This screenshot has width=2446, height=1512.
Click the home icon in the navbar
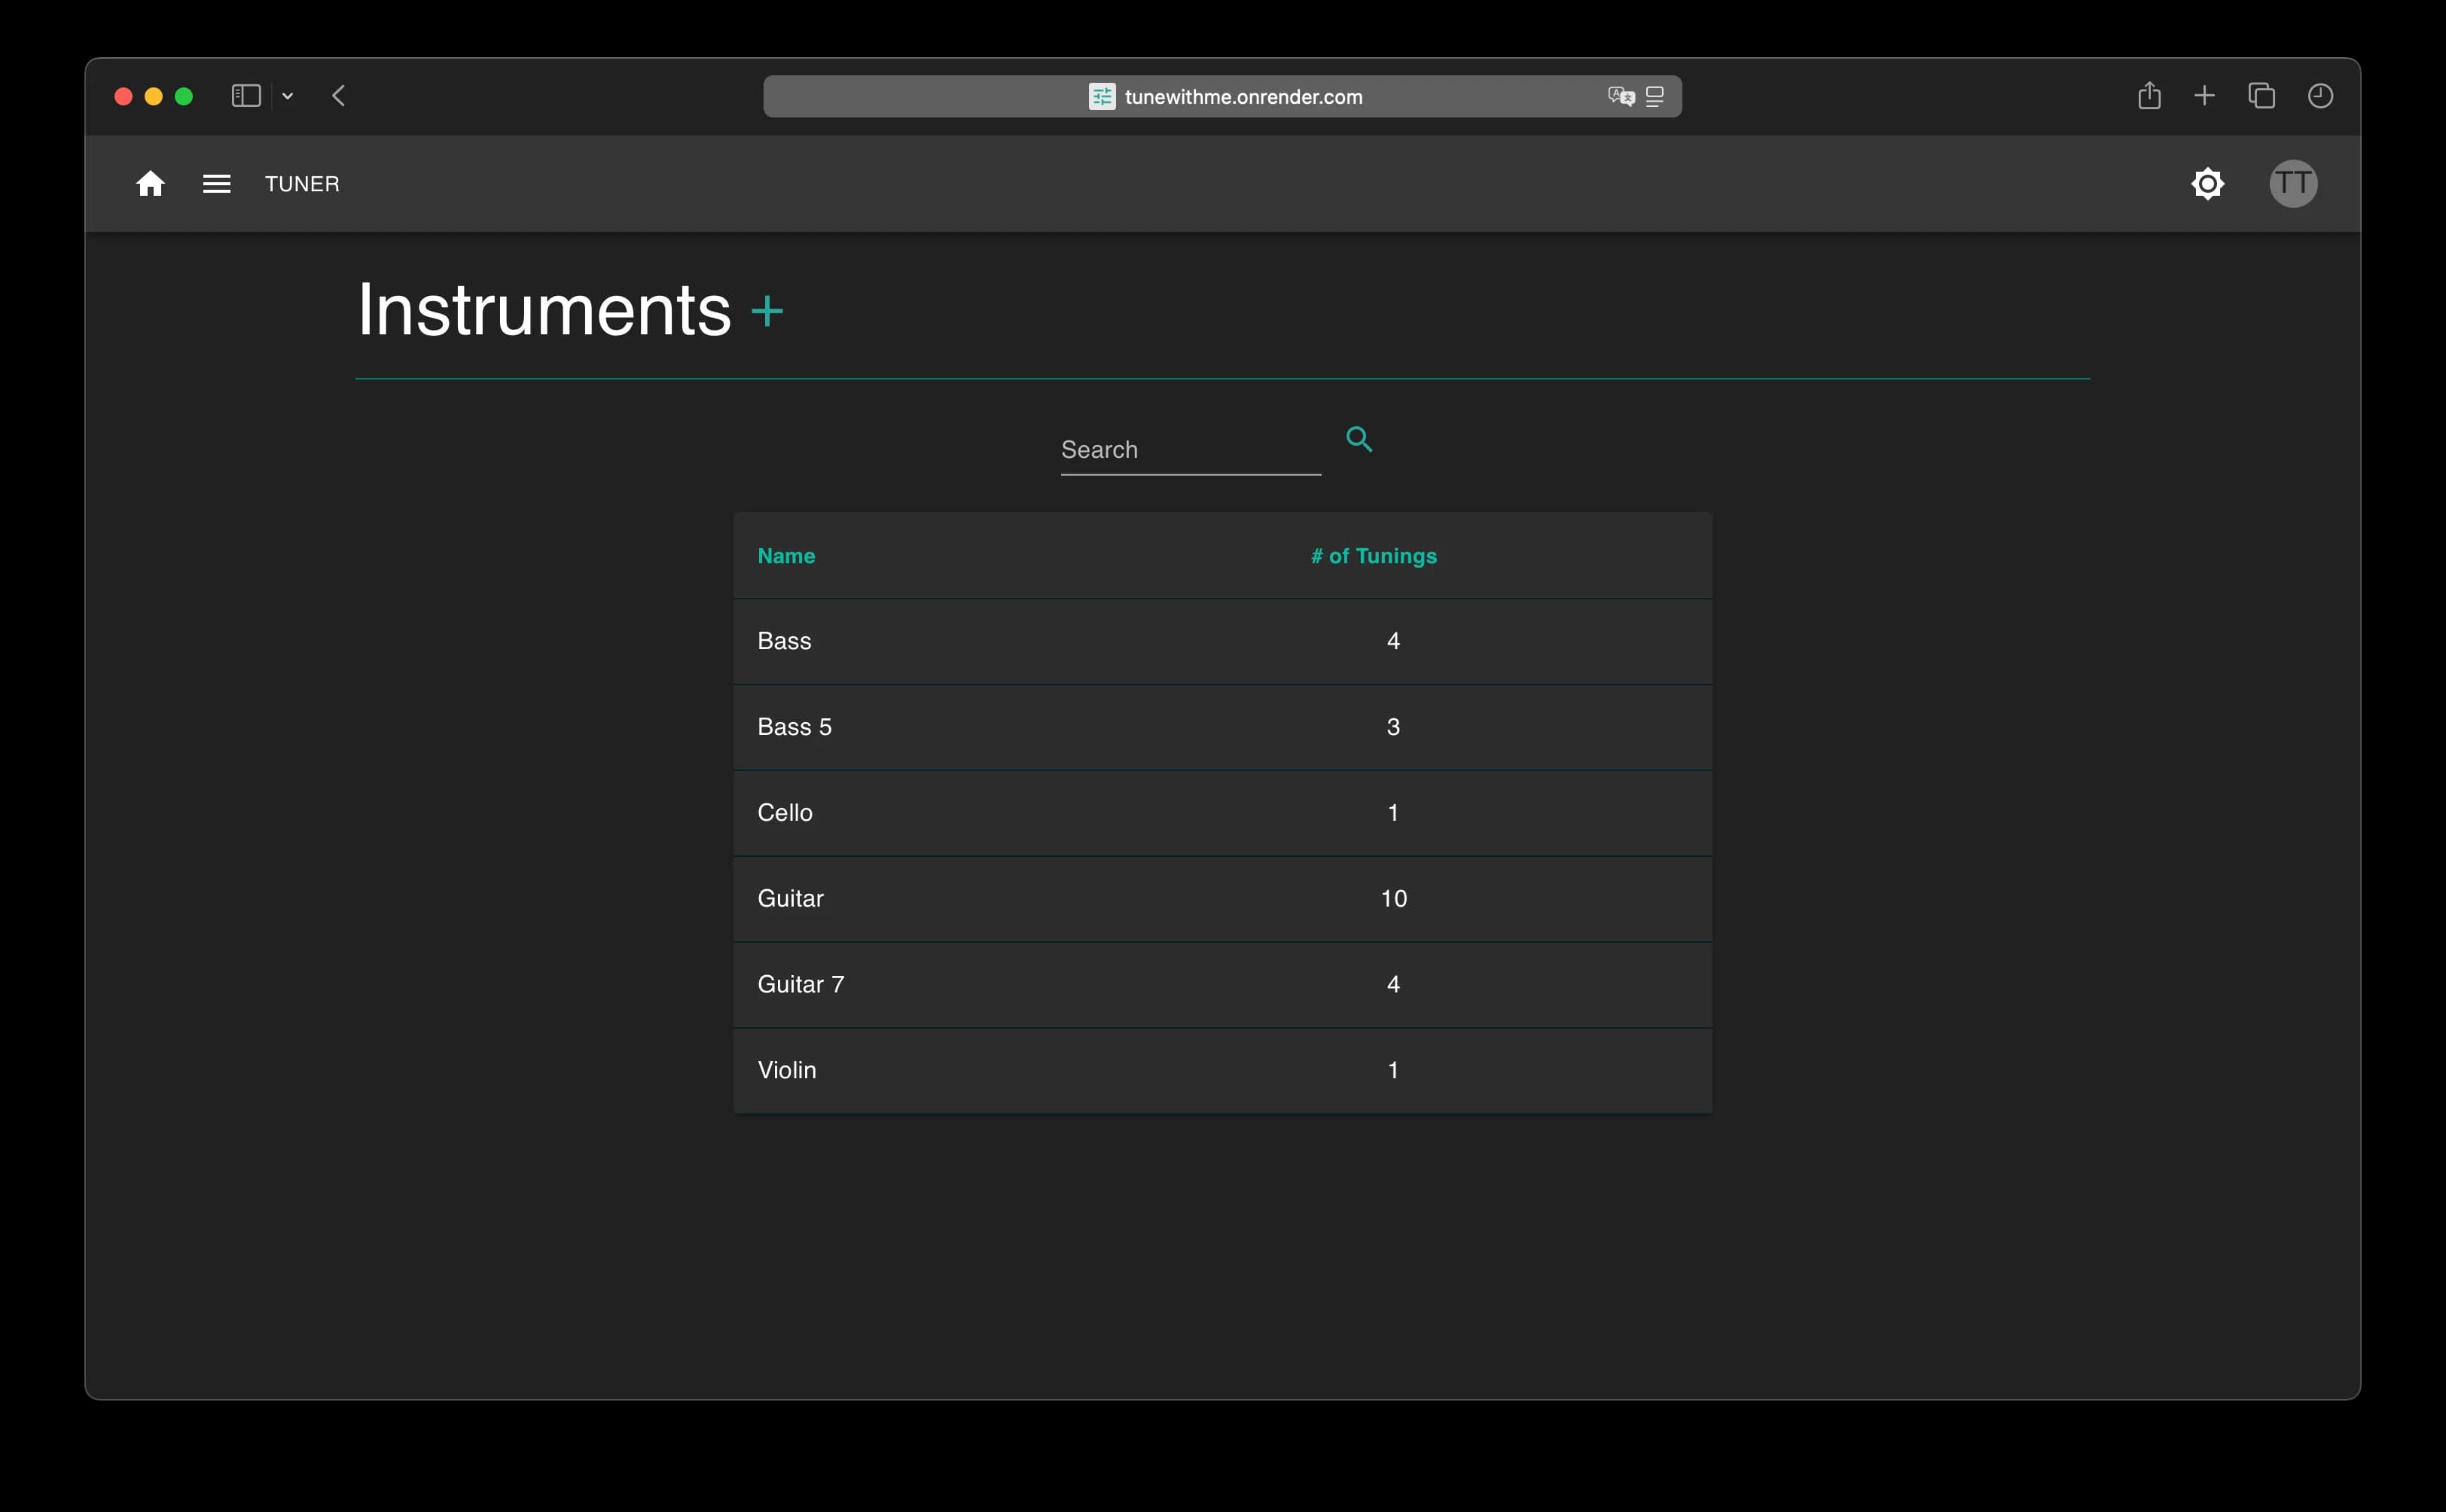coord(151,183)
